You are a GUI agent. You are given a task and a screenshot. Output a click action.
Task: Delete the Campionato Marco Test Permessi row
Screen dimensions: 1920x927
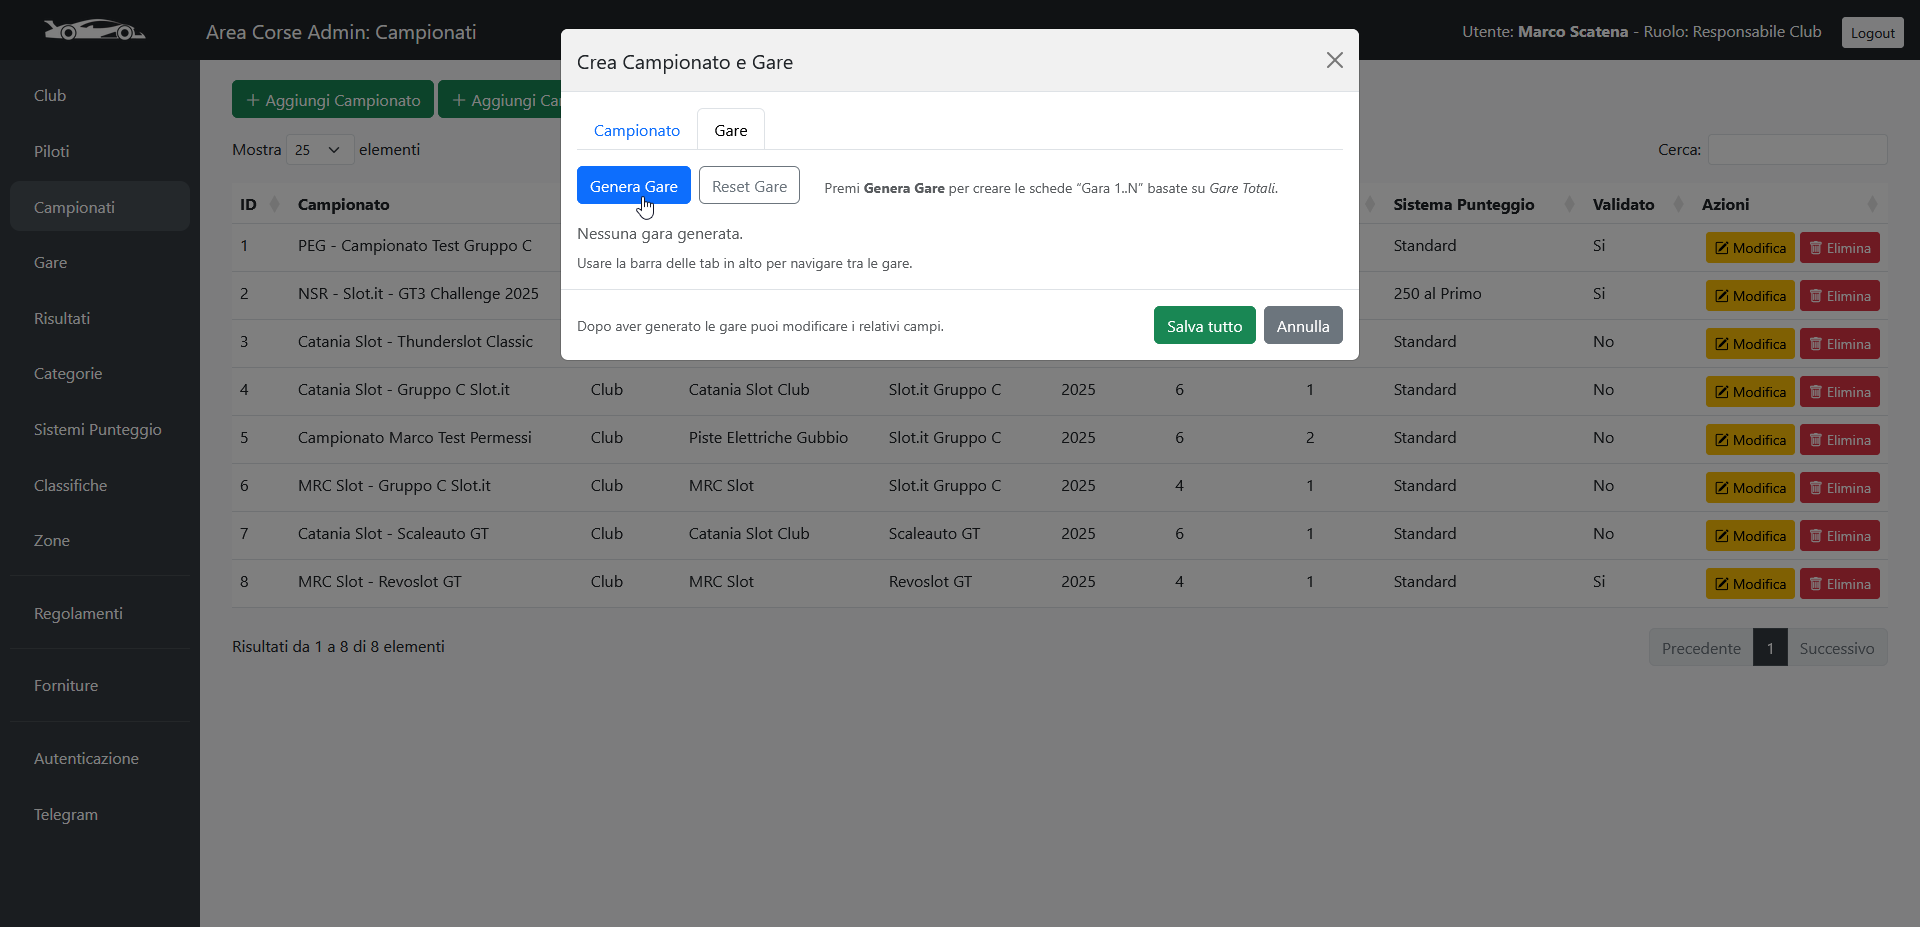(x=1839, y=440)
